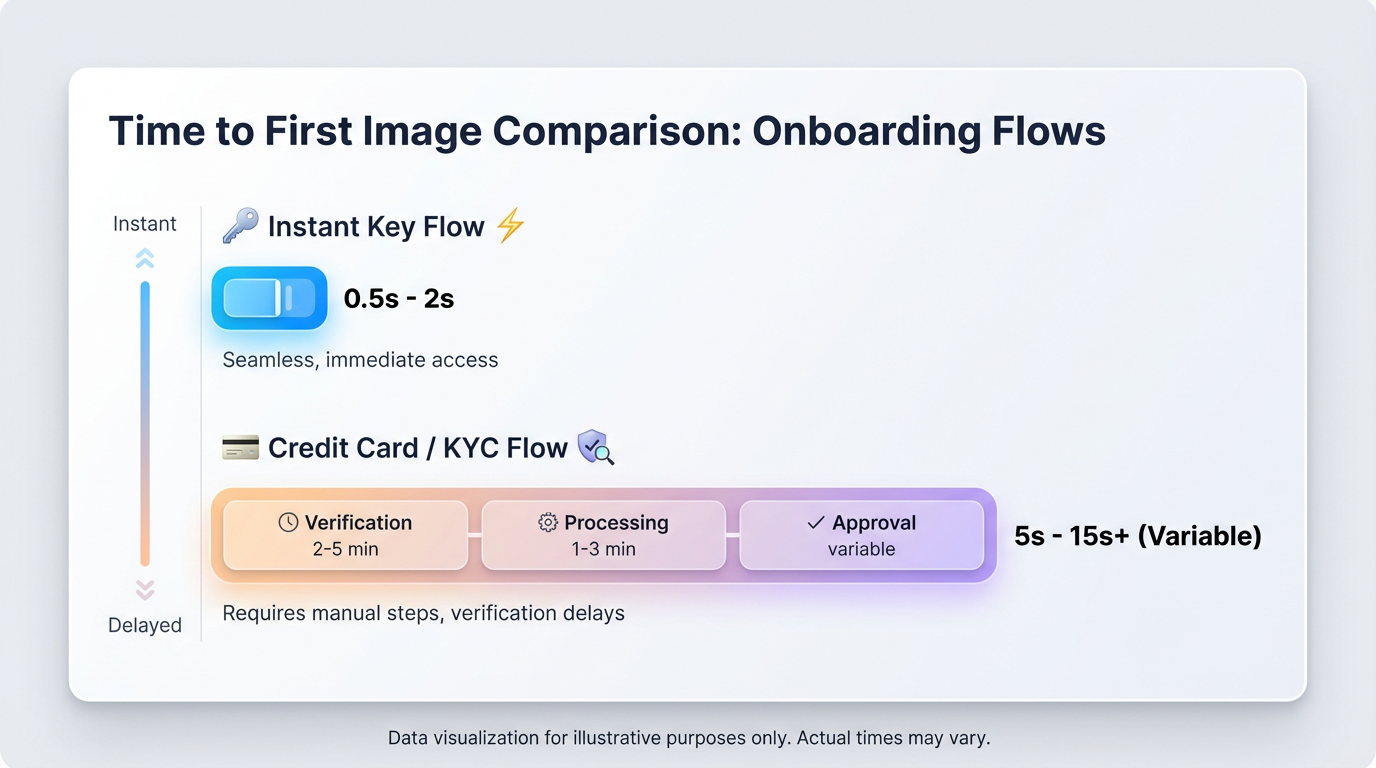1376x768 pixels.
Task: Click the Instant Key Flow heading
Action: [x=376, y=227]
